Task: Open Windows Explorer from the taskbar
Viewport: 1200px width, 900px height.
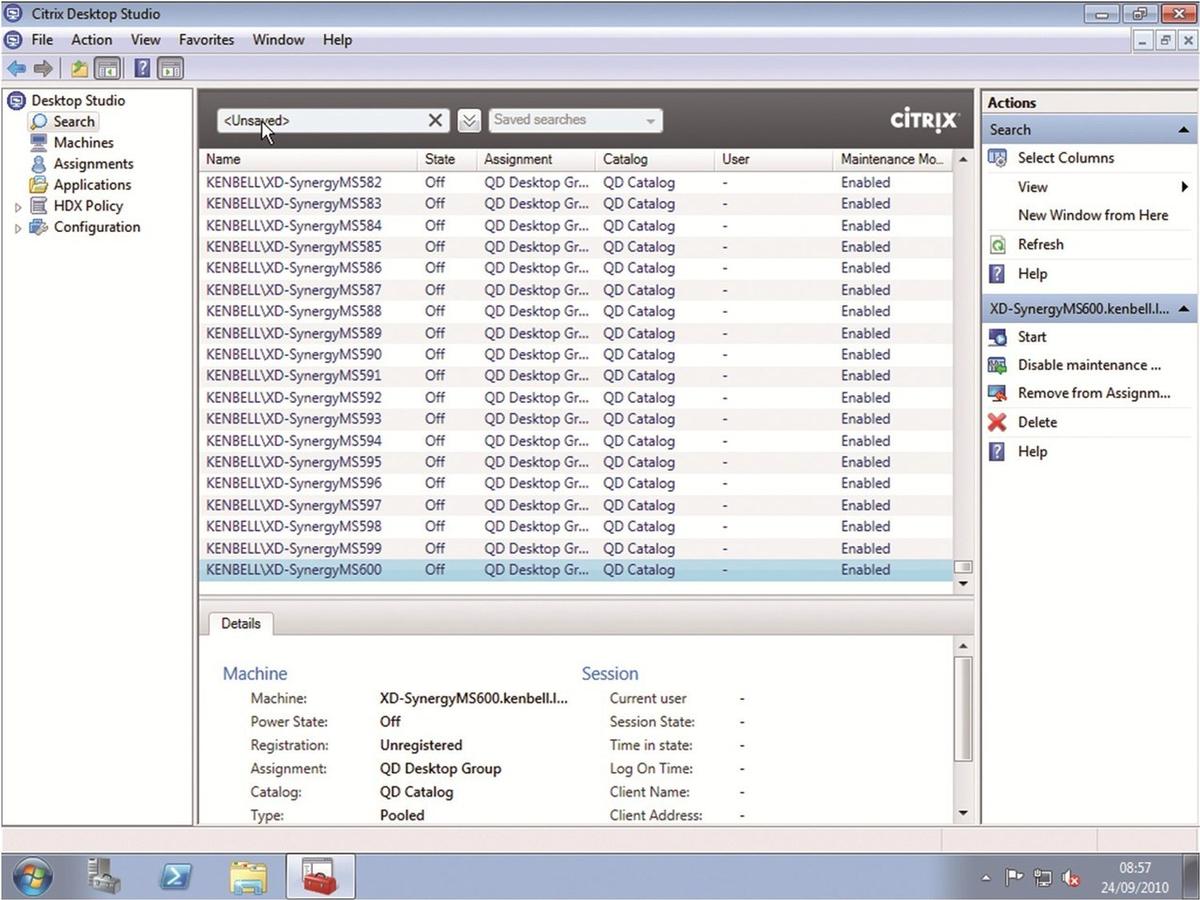Action: [x=248, y=878]
